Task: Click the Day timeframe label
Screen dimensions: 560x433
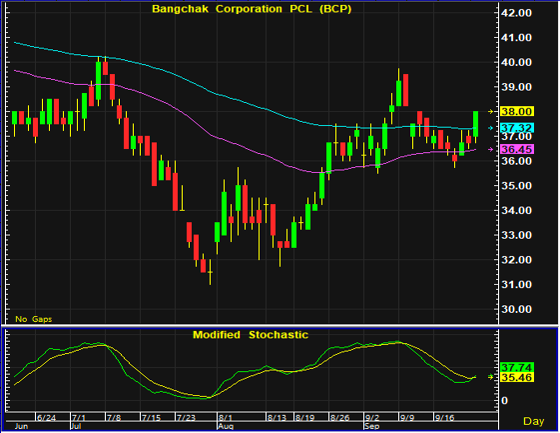Action: [534, 421]
